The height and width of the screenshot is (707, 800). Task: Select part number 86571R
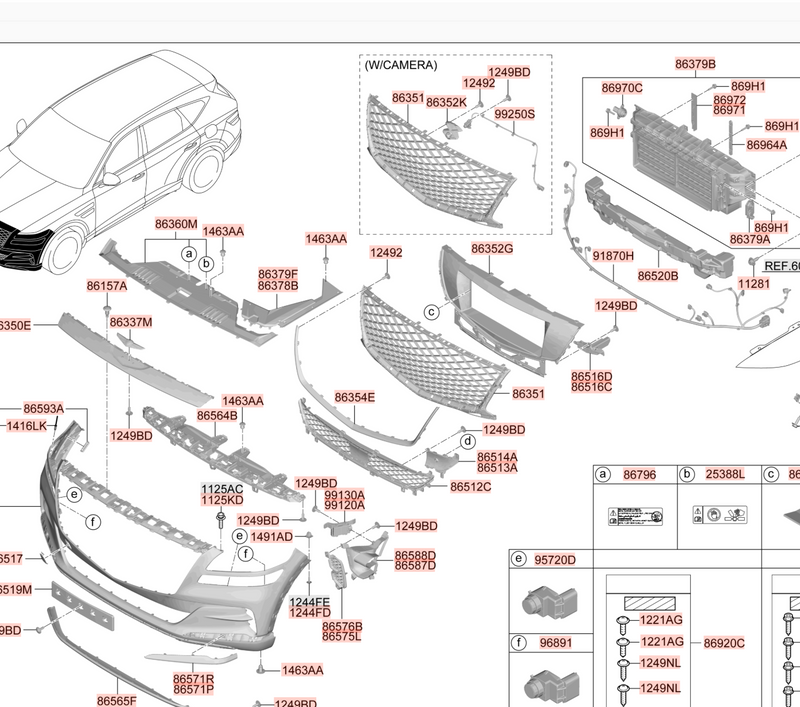[193, 679]
